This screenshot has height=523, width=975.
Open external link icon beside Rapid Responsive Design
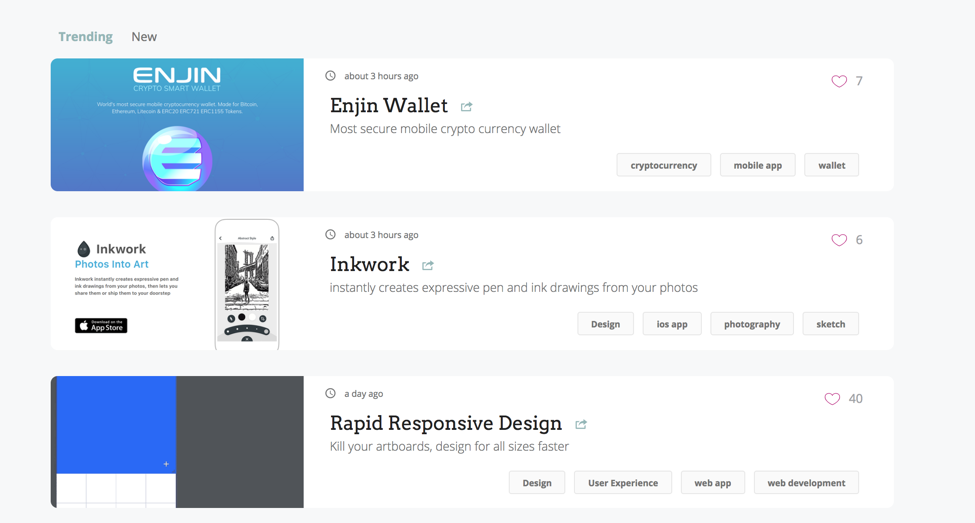click(x=581, y=424)
